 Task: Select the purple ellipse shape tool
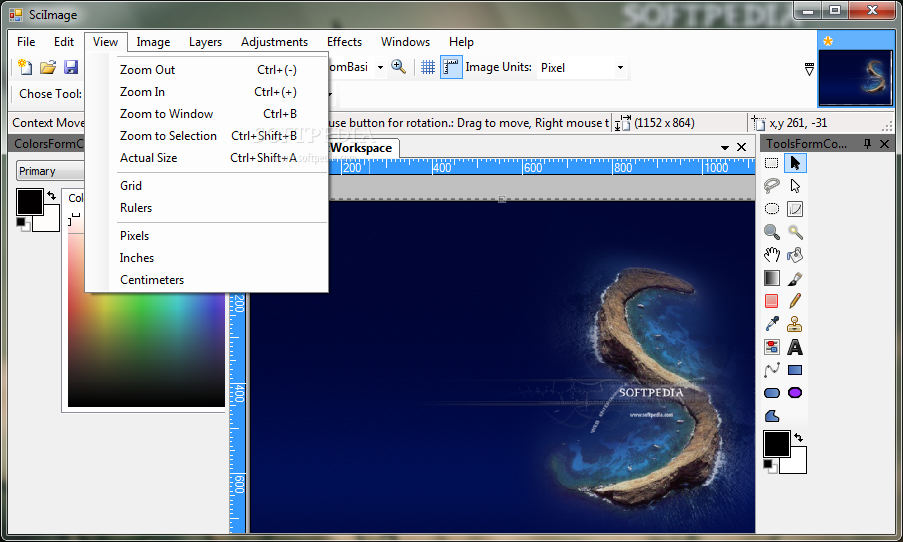795,393
